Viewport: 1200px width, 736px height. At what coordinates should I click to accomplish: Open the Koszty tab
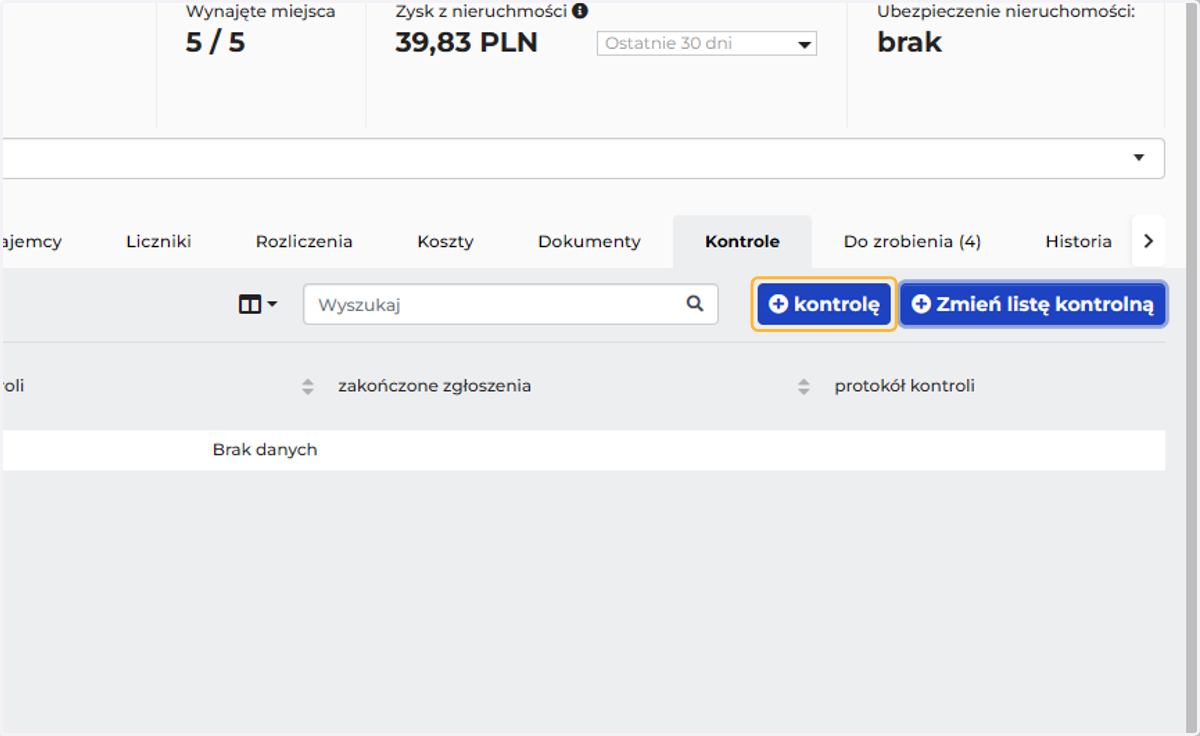[x=445, y=241]
